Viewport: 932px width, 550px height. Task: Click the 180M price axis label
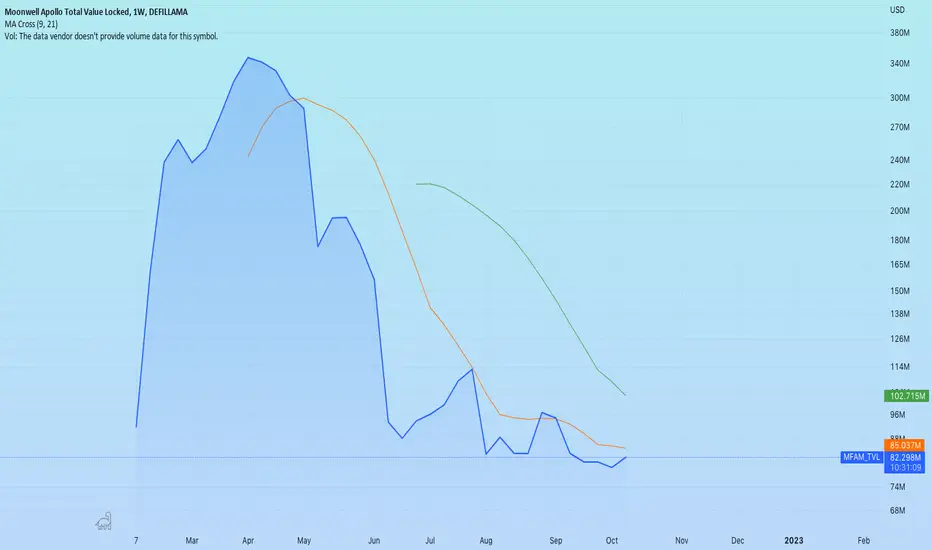[x=899, y=240]
